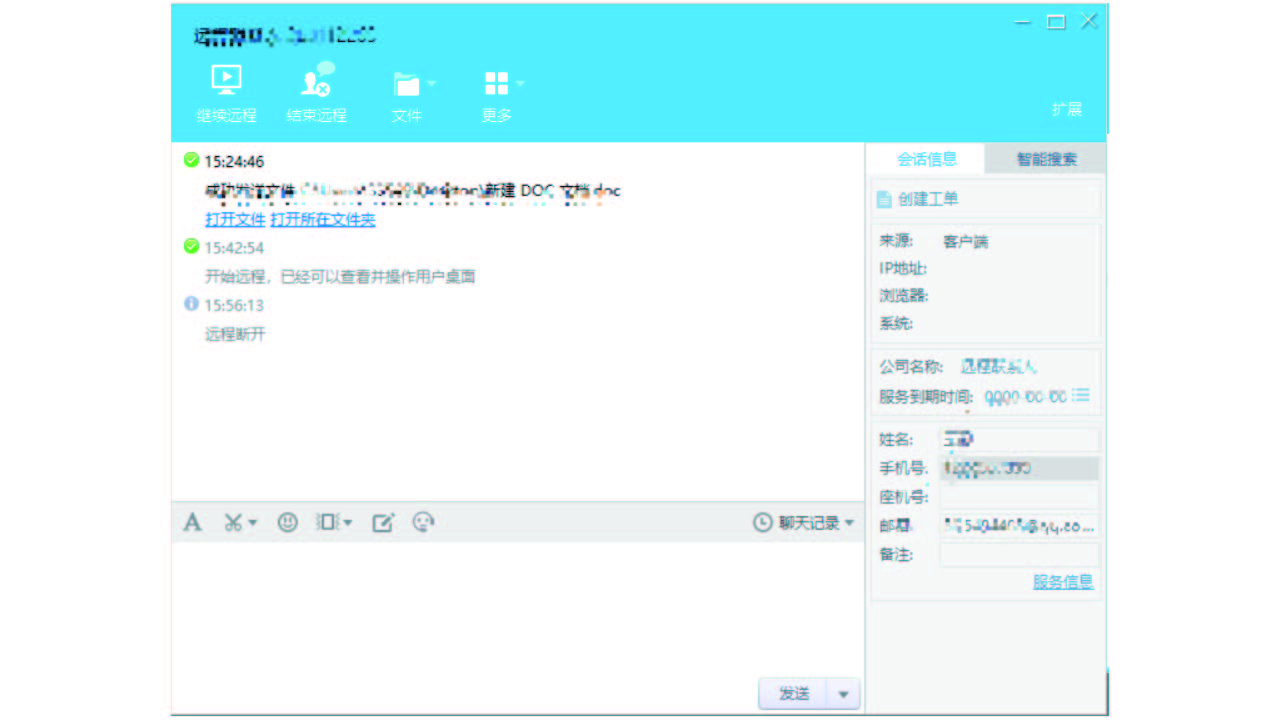The height and width of the screenshot is (720, 1280).
Task: Click inside the 备注 remarks input field
Action: (1018, 554)
